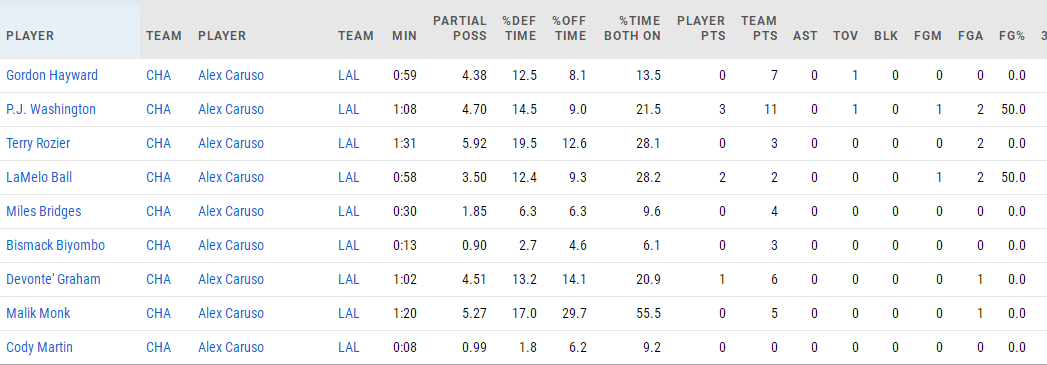This screenshot has width=1047, height=365.
Task: Open the Gordon Hayward player link
Action: (52, 75)
